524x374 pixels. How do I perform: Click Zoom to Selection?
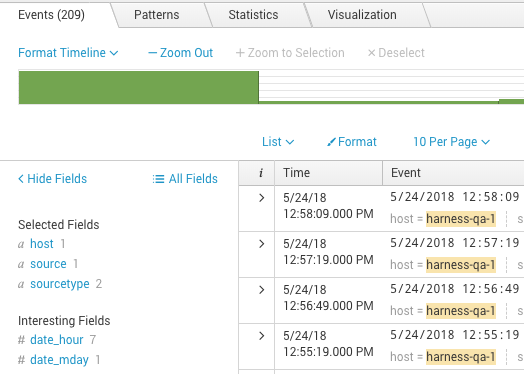click(x=290, y=53)
